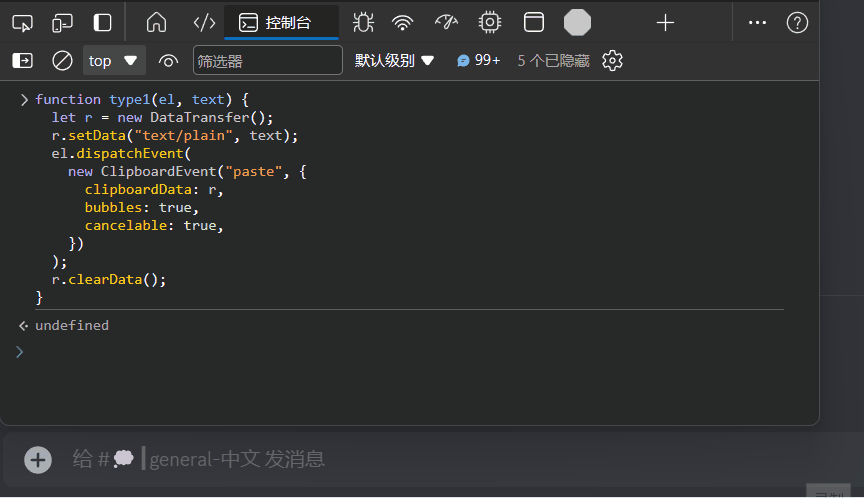Open the Memory chip panel
The height and width of the screenshot is (498, 864).
coord(489,22)
